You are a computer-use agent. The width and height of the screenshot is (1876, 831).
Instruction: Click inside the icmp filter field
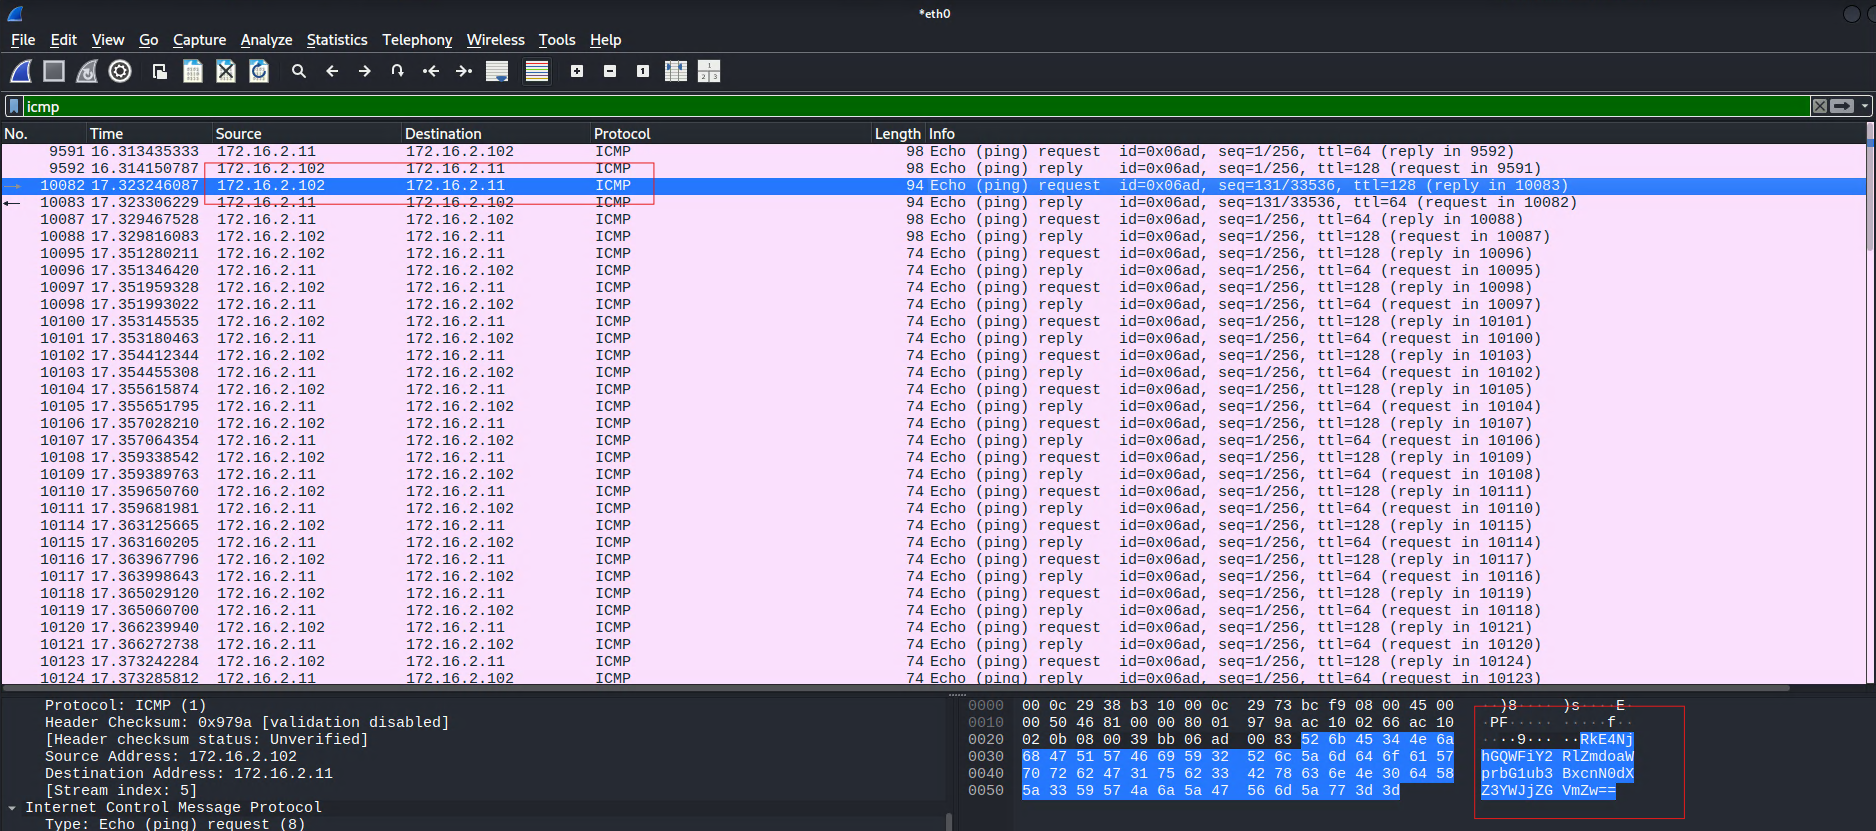coord(915,106)
